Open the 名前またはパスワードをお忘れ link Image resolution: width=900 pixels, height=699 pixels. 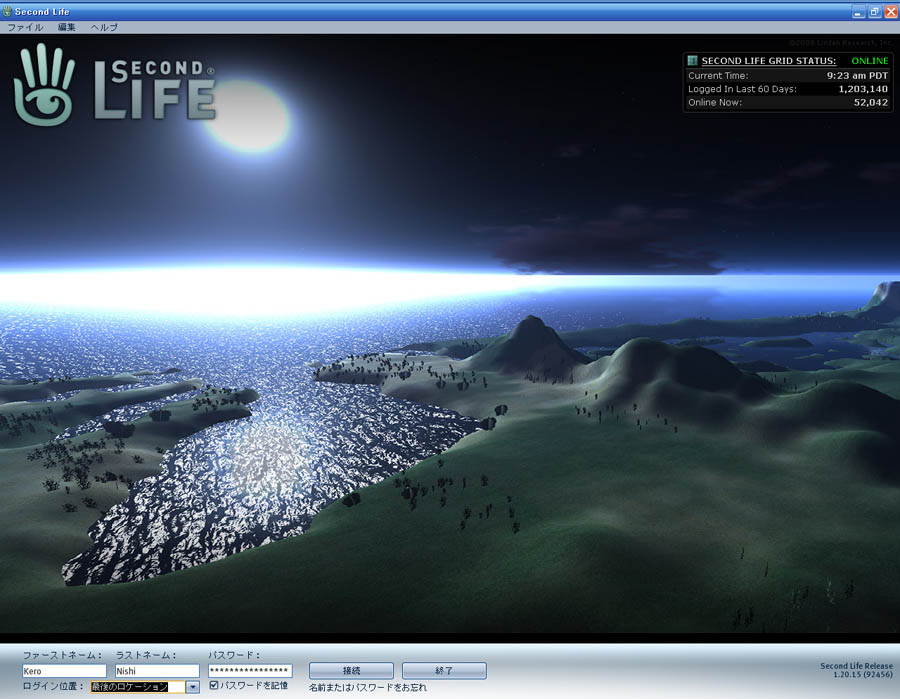(368, 687)
